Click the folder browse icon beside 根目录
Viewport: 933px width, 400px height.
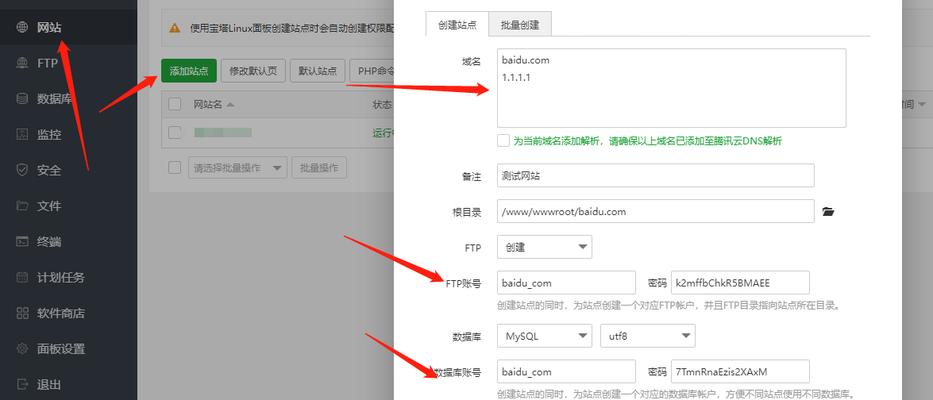(828, 211)
